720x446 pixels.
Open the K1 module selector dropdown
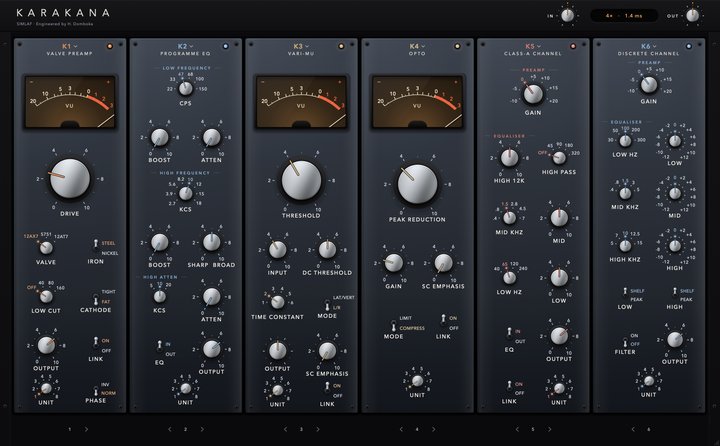coord(70,46)
